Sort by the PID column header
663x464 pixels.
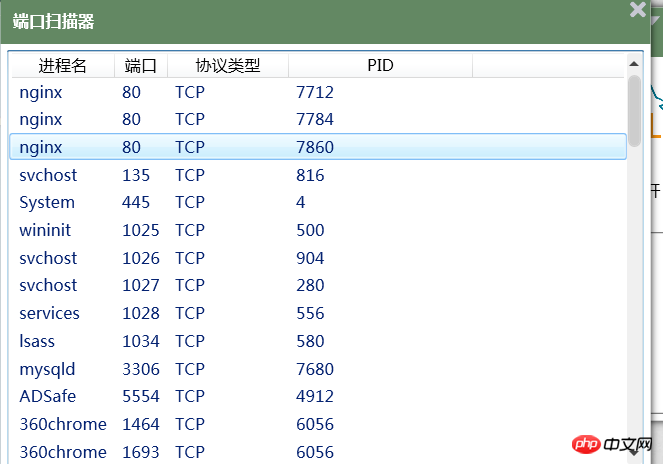[380, 66]
